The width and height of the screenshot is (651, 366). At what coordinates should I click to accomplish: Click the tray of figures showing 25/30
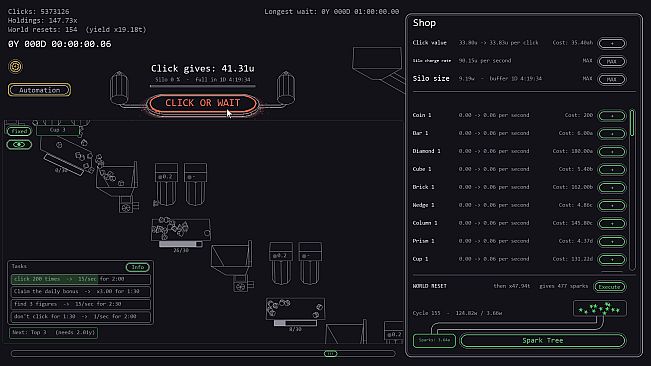[181, 229]
